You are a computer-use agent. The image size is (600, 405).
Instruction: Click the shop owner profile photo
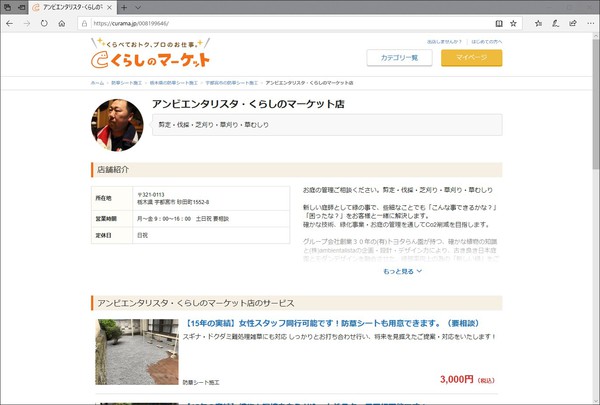pyautogui.click(x=117, y=125)
